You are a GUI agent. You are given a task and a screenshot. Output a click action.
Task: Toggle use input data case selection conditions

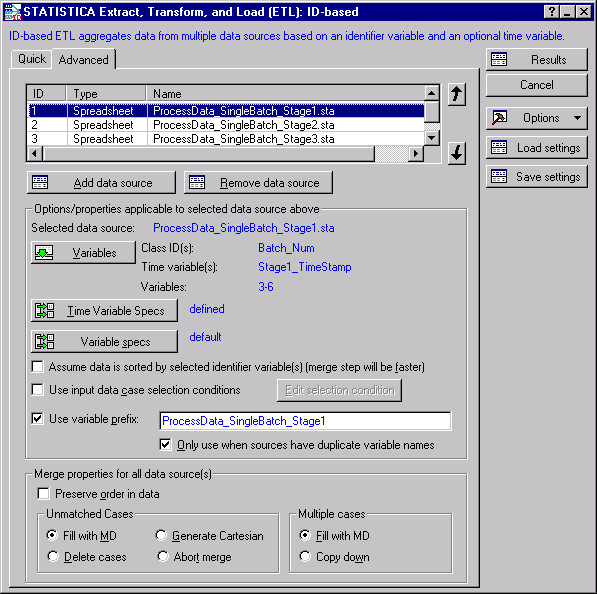click(38, 390)
